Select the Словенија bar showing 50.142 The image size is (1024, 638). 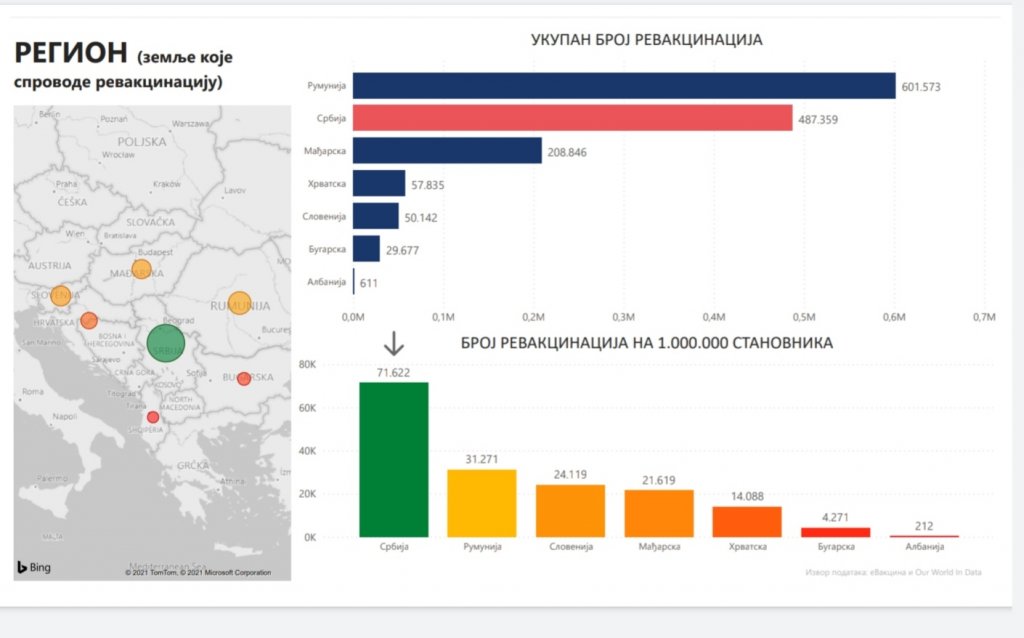pyautogui.click(x=376, y=216)
